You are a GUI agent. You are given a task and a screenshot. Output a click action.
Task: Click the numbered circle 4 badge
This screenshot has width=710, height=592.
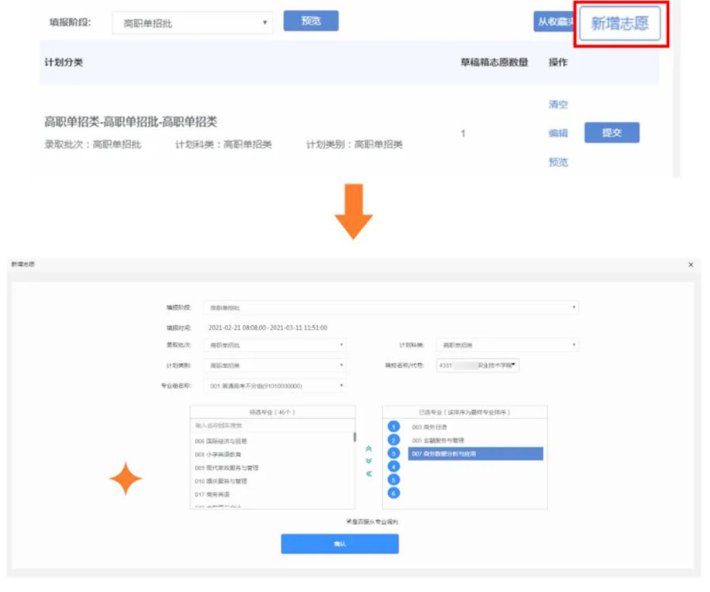(x=393, y=466)
